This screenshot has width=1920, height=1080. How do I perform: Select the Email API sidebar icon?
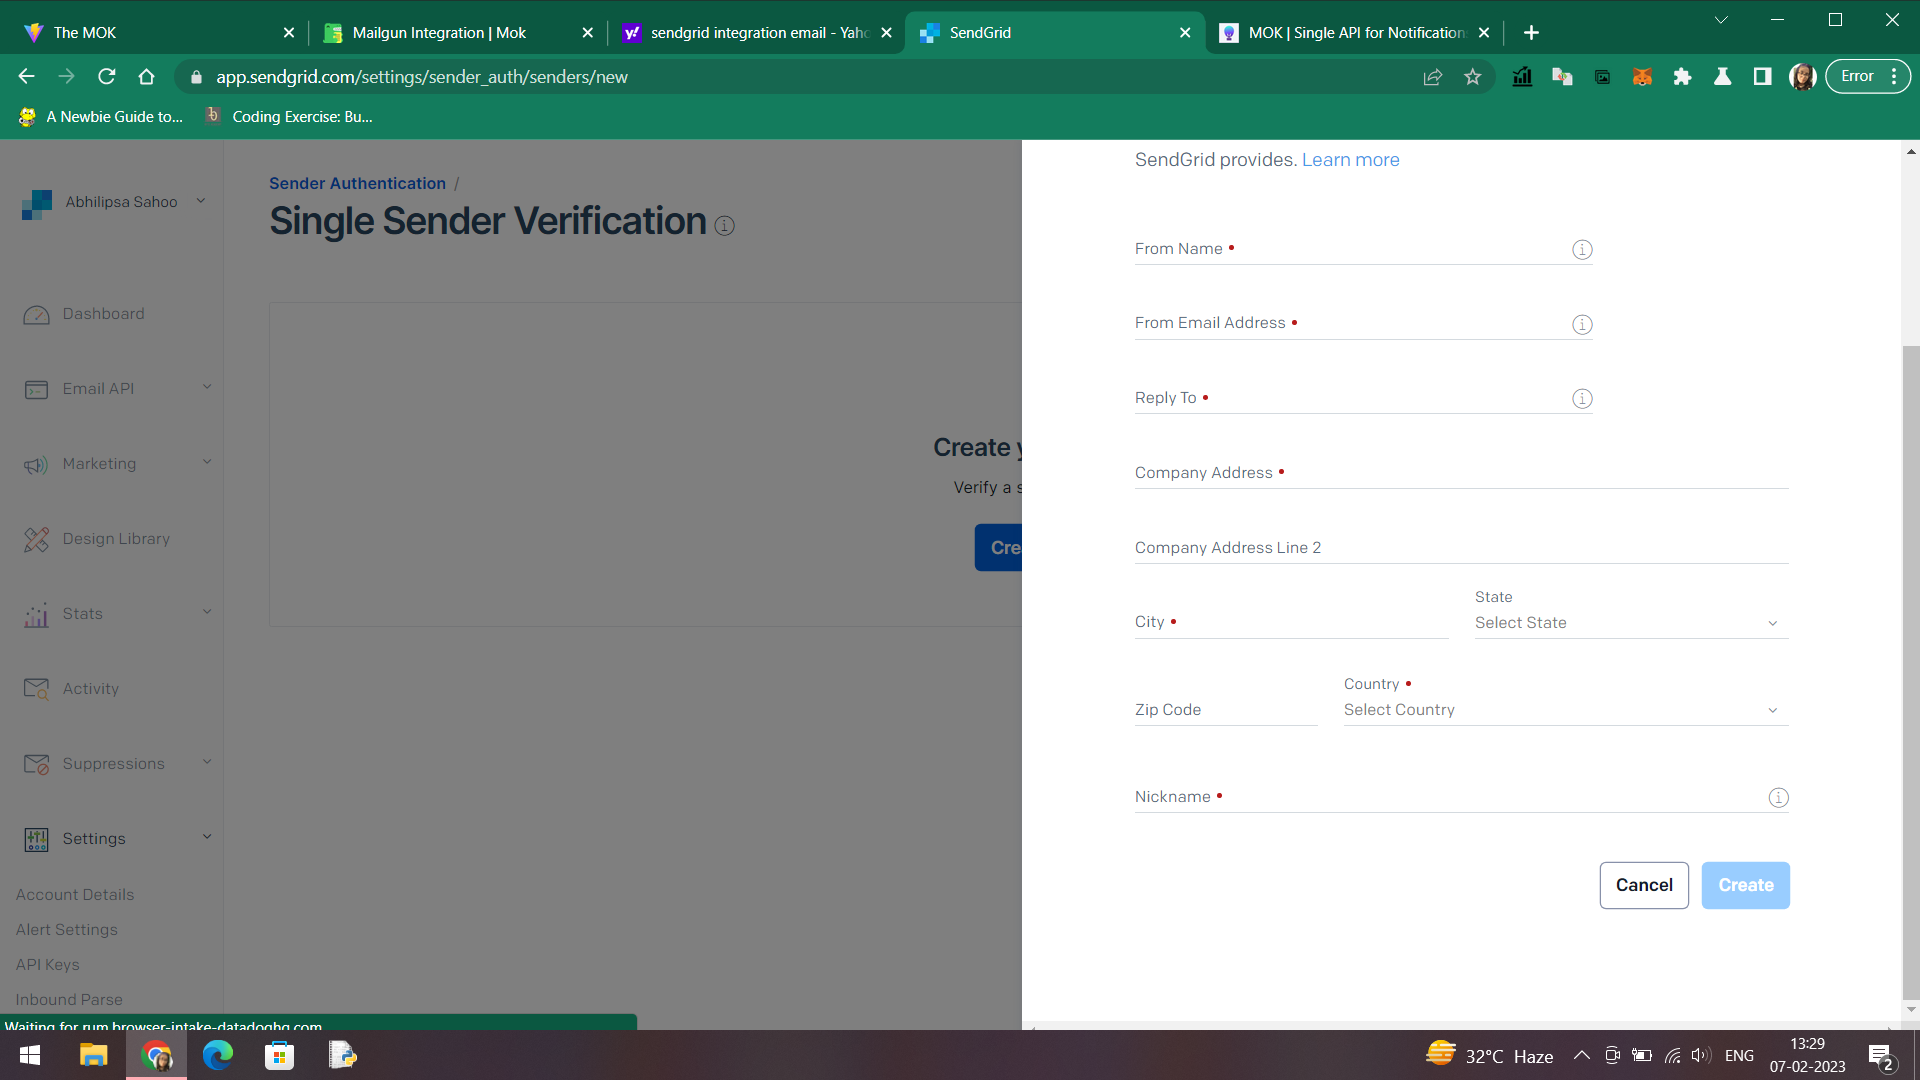click(x=37, y=389)
